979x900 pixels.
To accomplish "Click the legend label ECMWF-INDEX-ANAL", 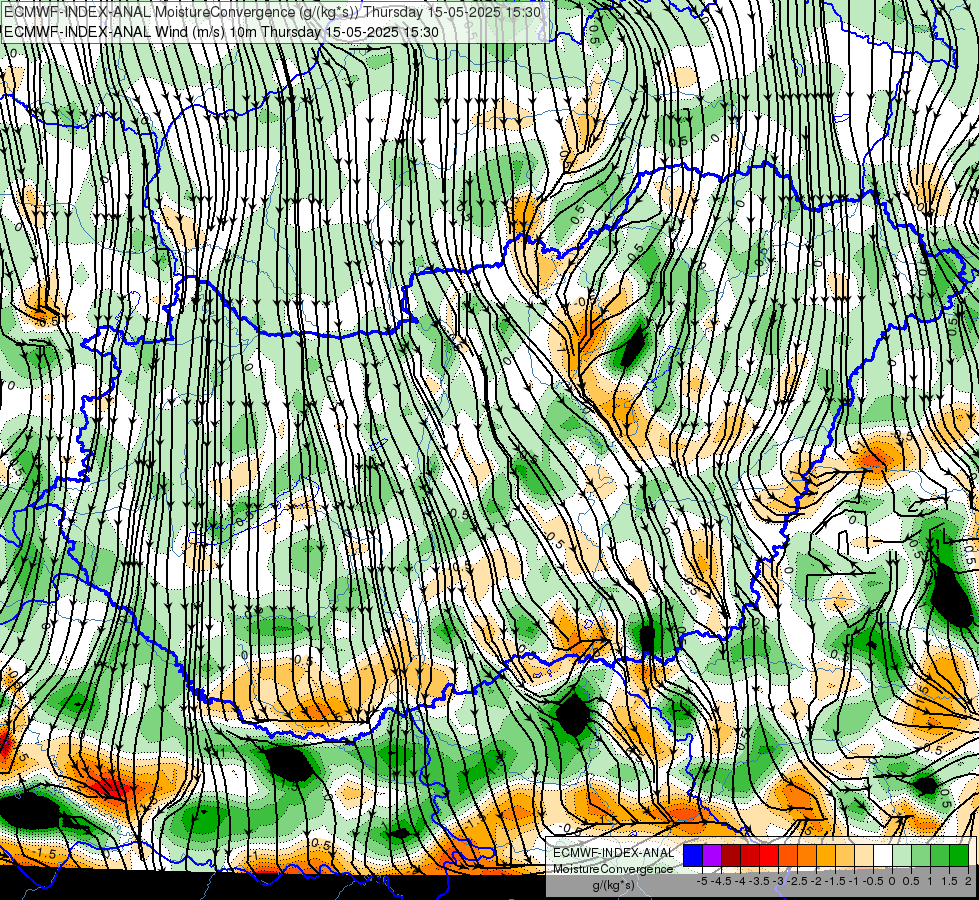I will (613, 853).
